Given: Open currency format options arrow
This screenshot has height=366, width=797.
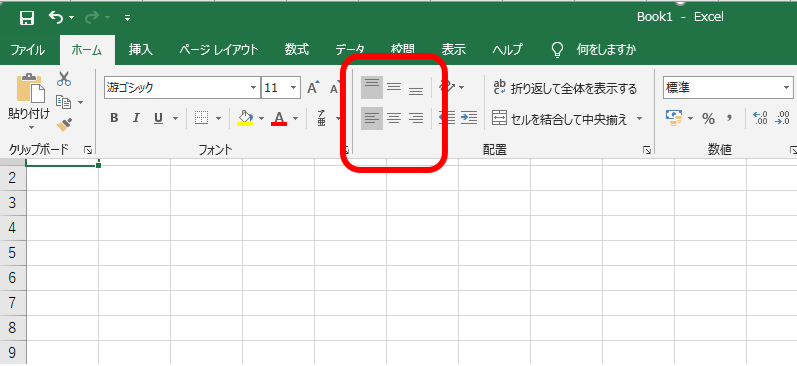Looking at the screenshot, I should click(x=690, y=119).
